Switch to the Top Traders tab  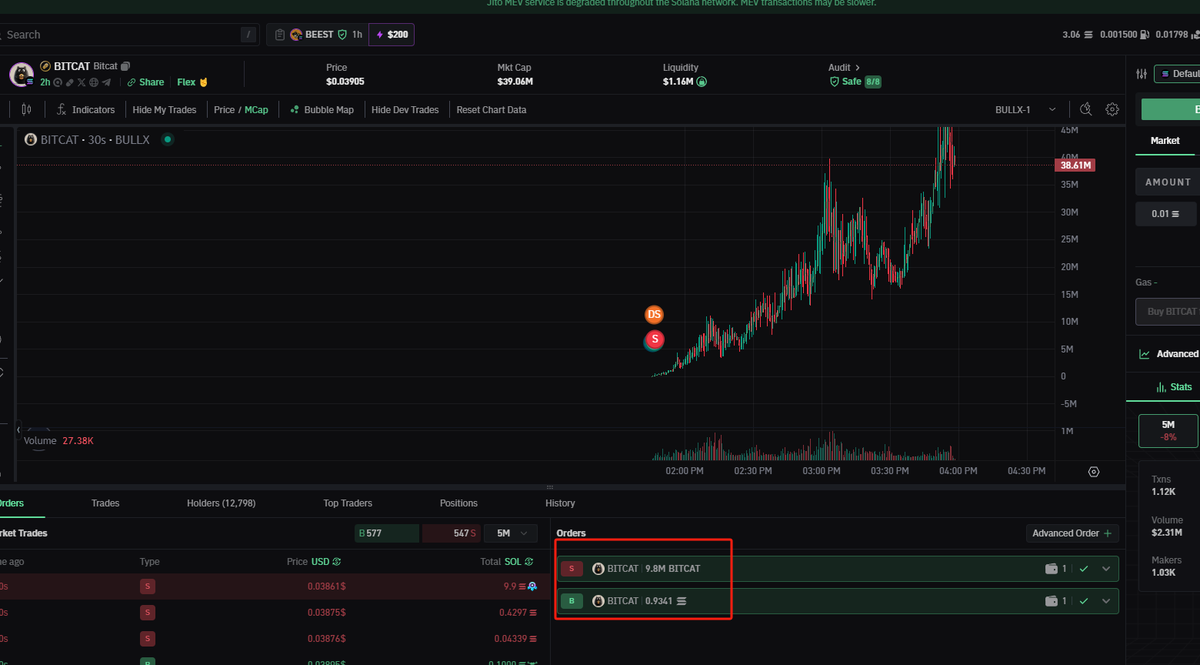(x=347, y=503)
